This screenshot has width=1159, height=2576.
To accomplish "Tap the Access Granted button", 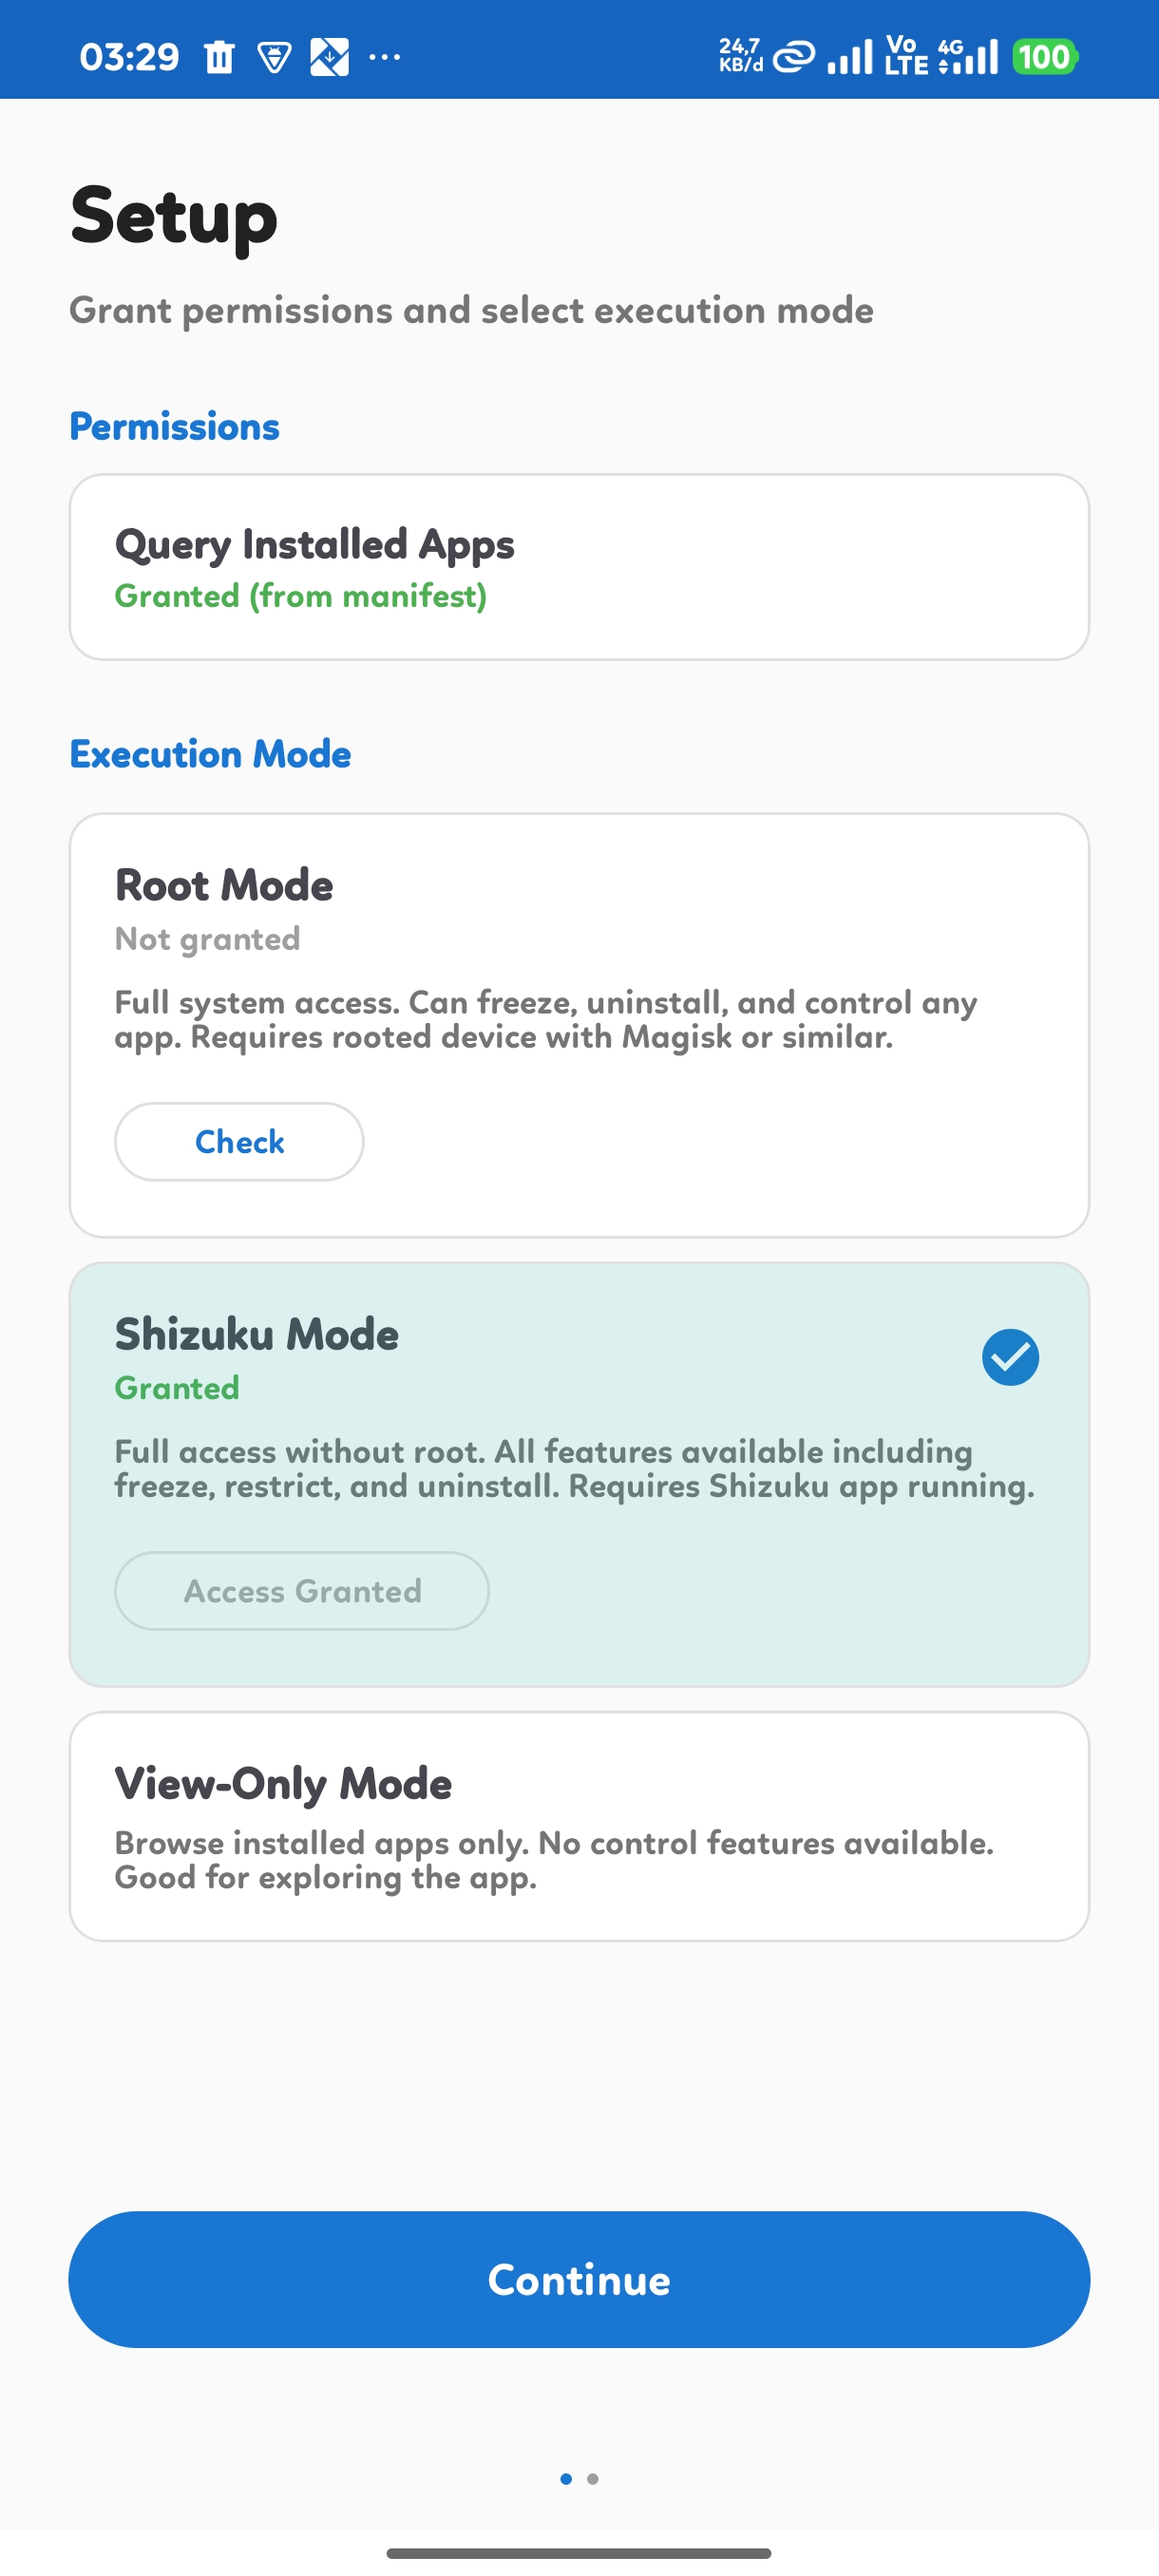I will (302, 1591).
